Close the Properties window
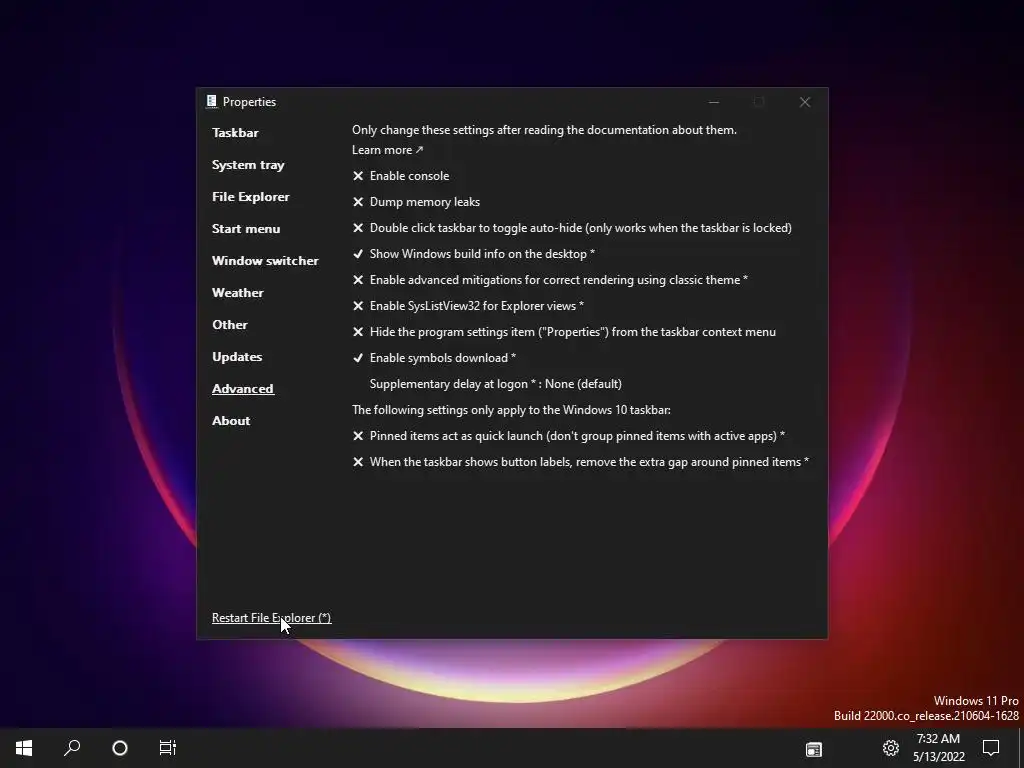Image resolution: width=1024 pixels, height=768 pixels. [805, 102]
